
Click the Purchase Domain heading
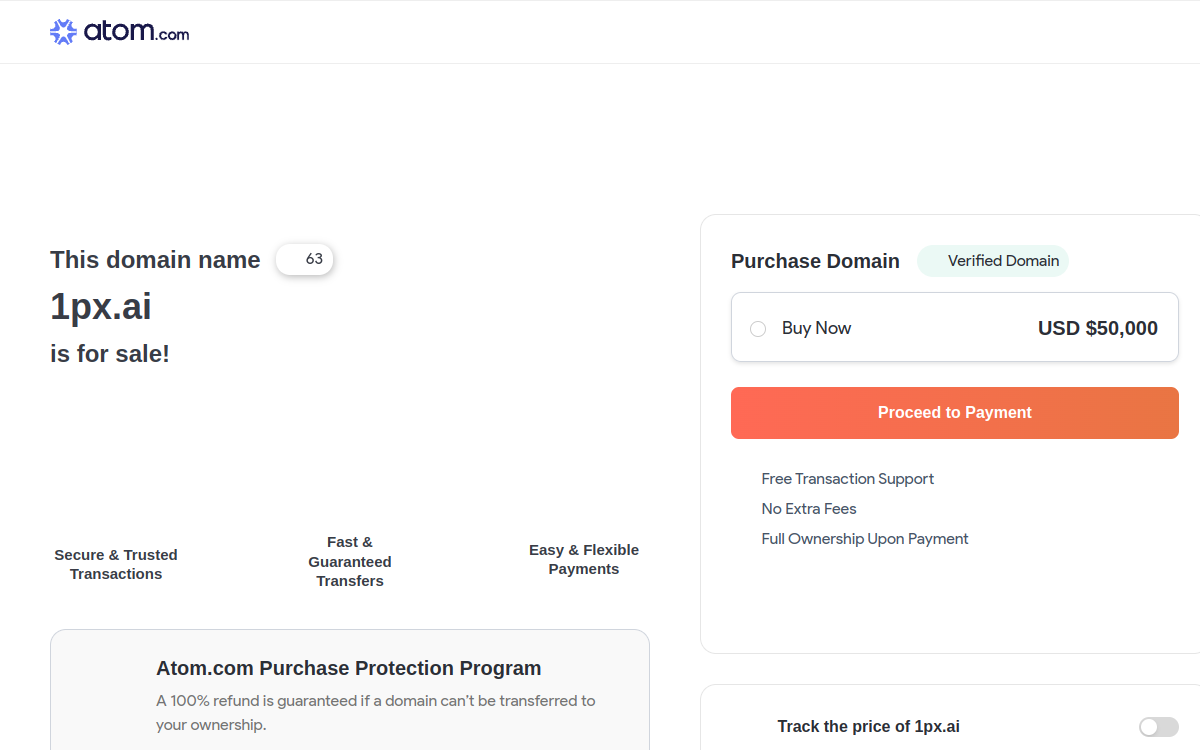[x=815, y=261]
